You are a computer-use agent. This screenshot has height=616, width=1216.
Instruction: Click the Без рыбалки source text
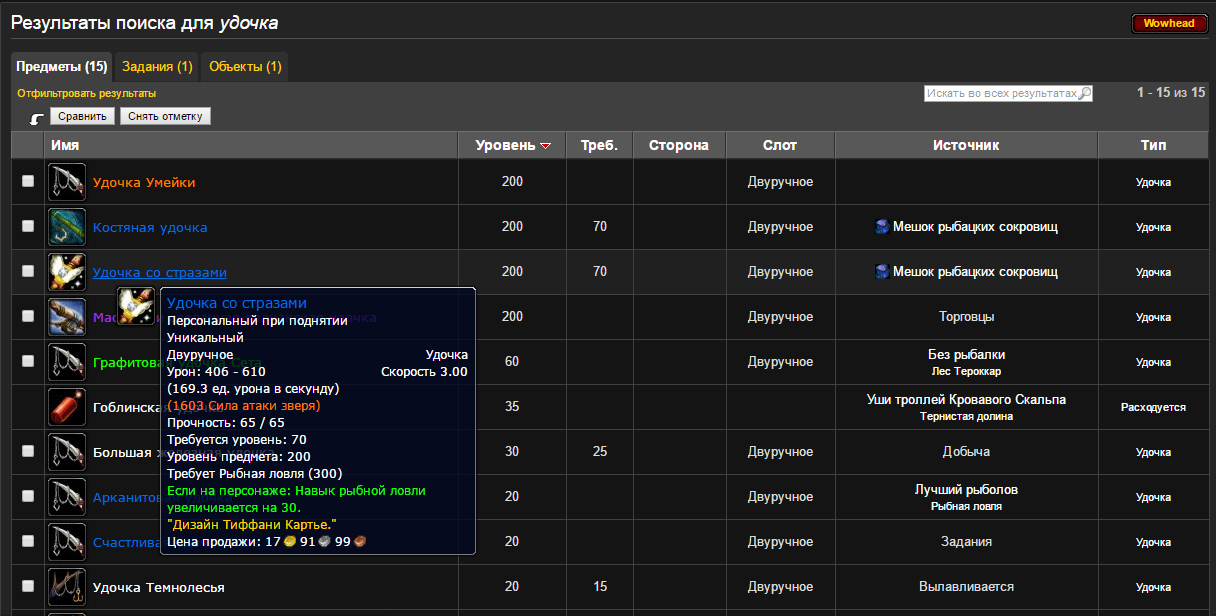(x=966, y=354)
